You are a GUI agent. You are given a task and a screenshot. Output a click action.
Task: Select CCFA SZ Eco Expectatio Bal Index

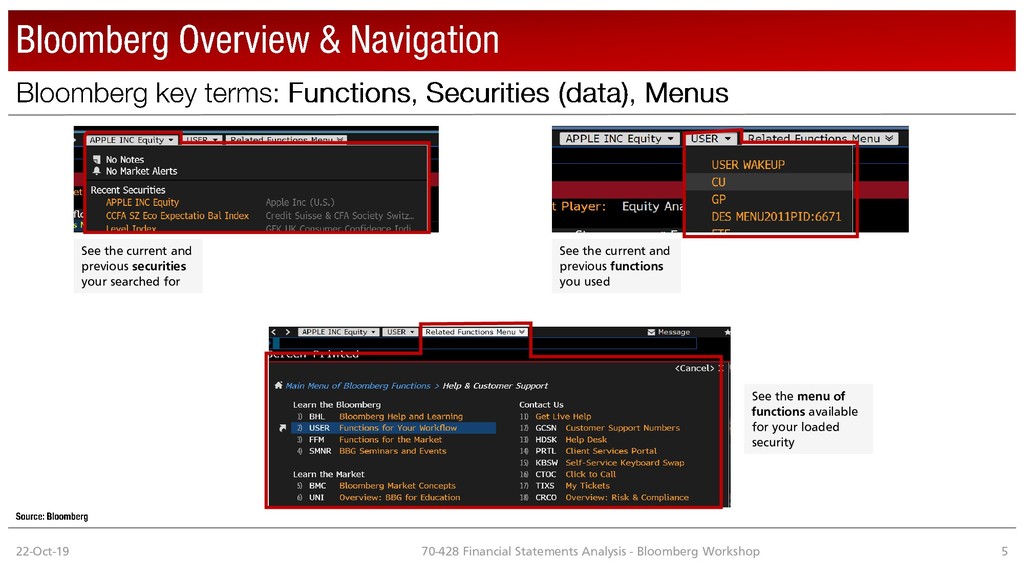(x=177, y=216)
